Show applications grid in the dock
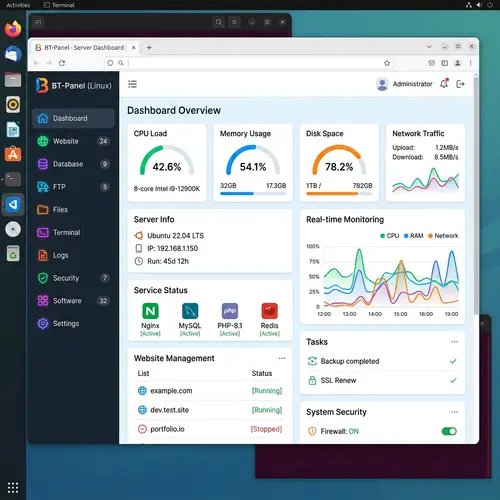This screenshot has width=500, height=500. [13, 488]
